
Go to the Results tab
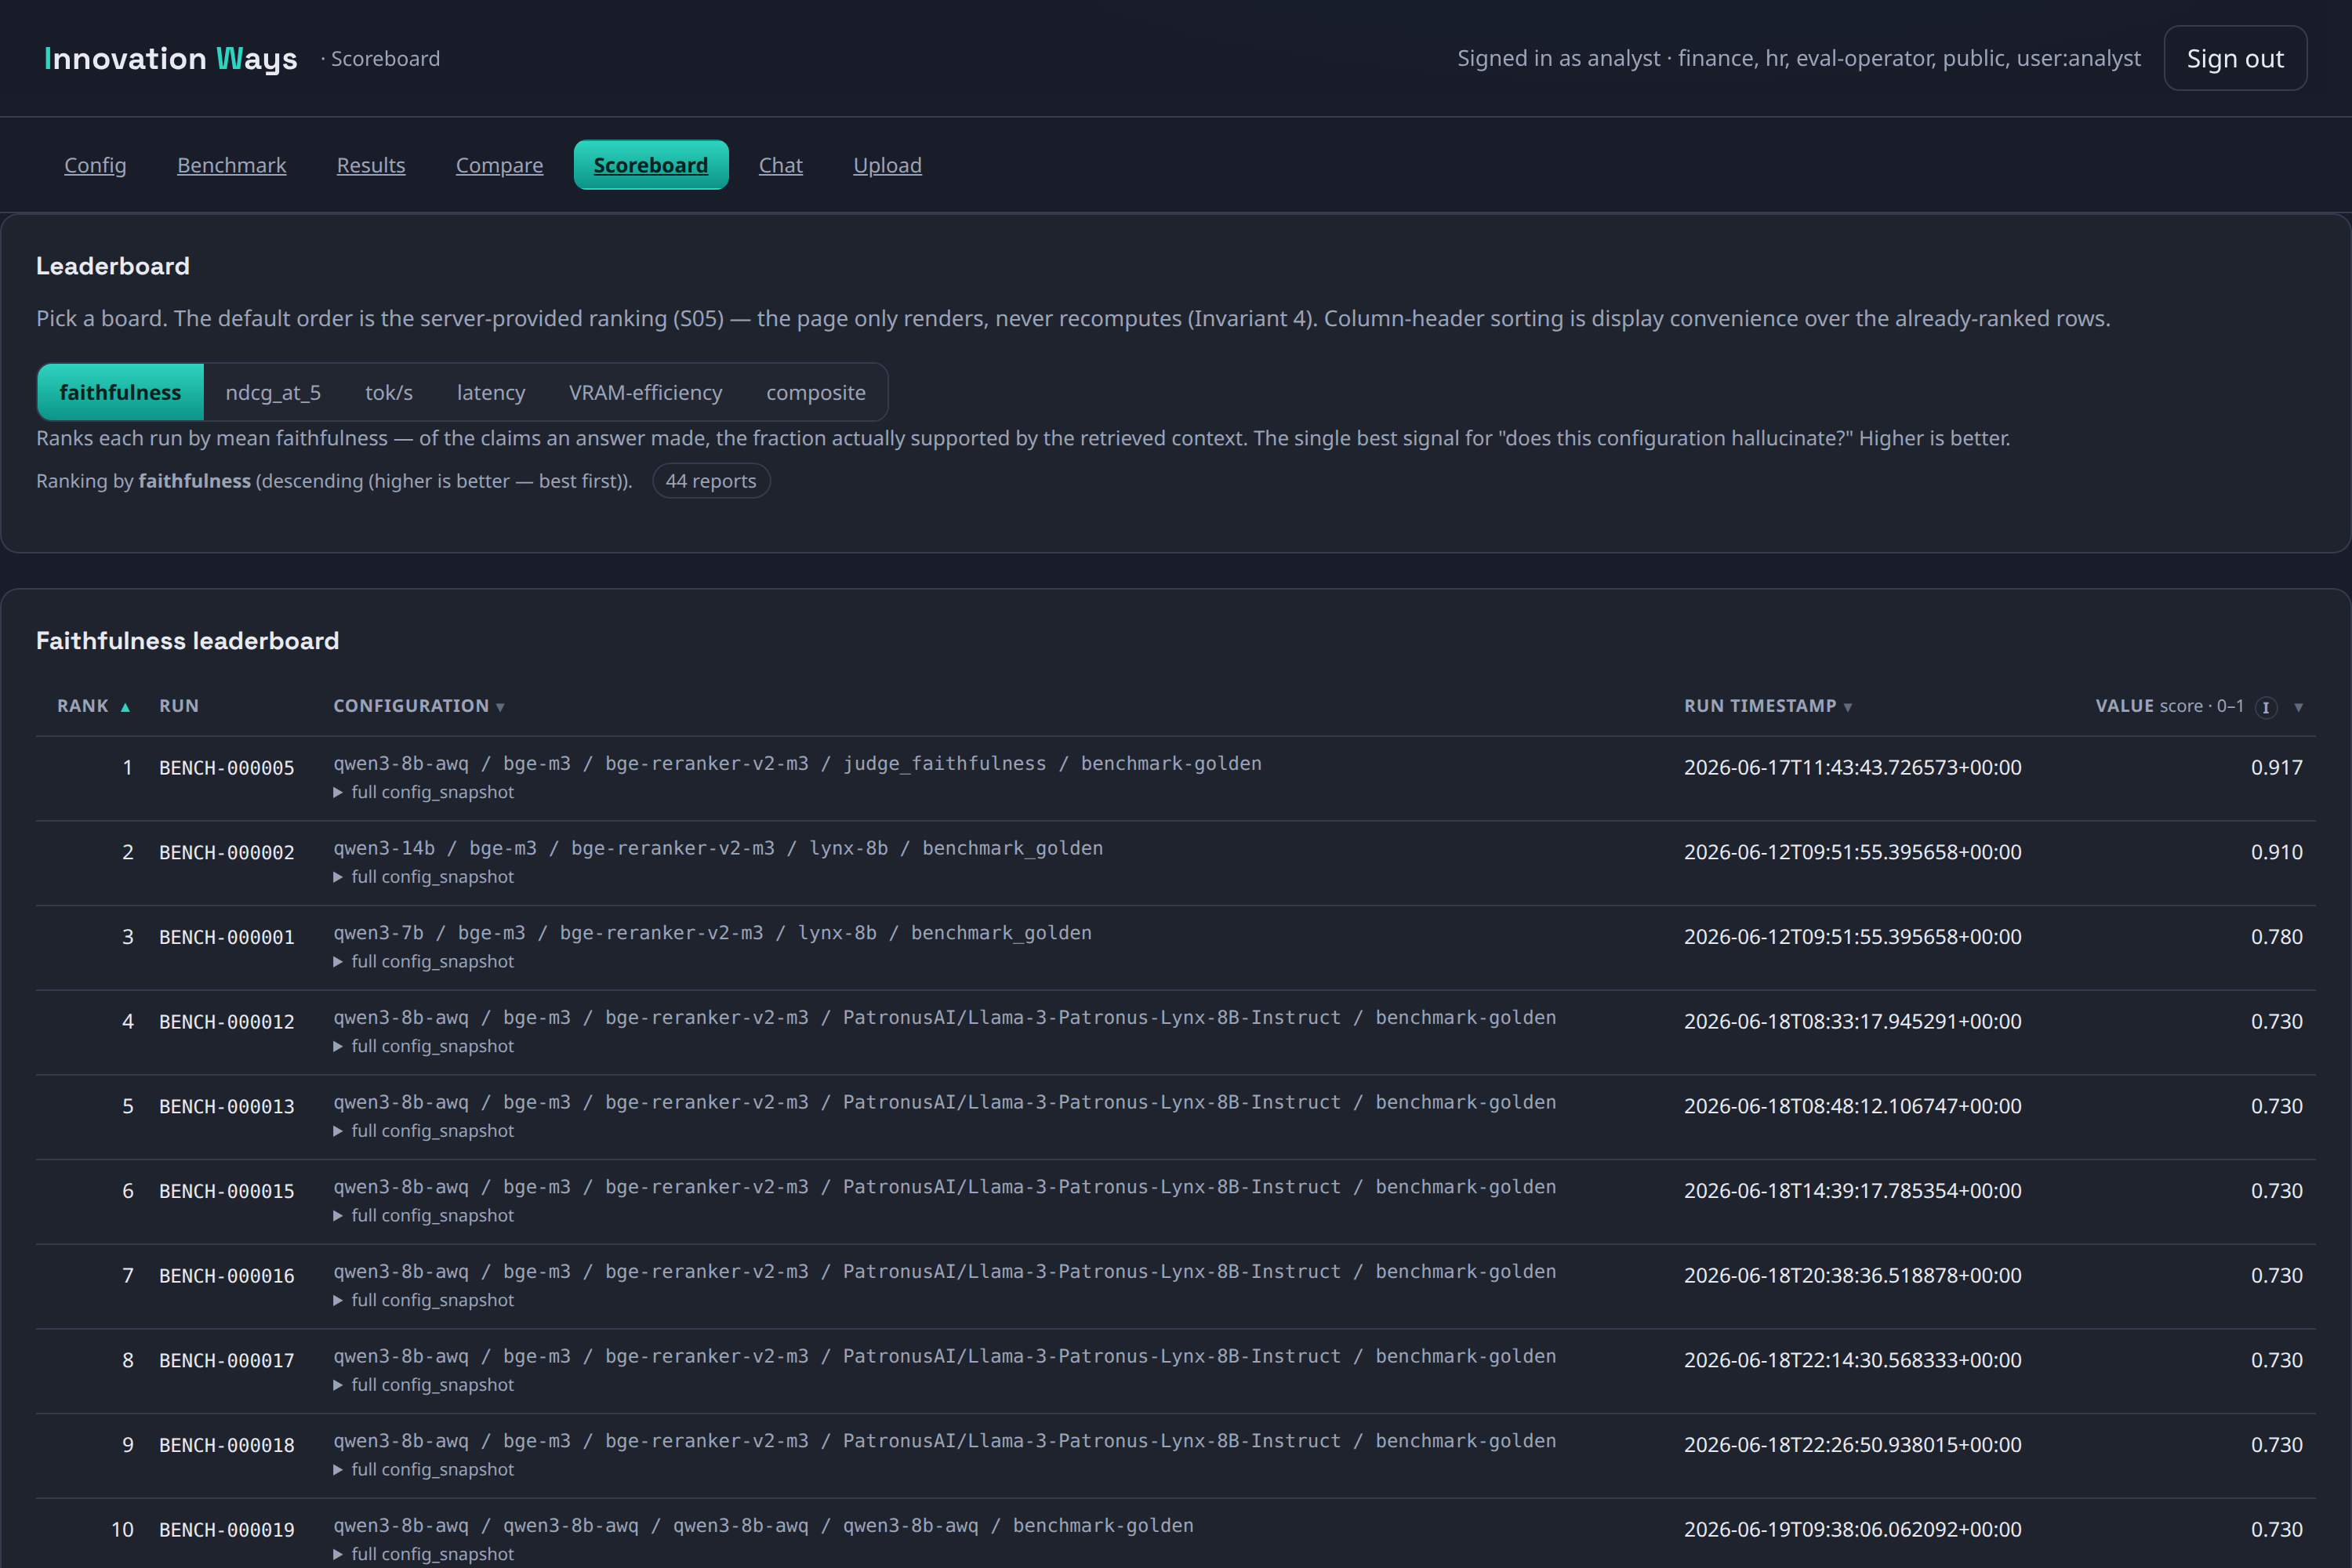click(x=371, y=165)
